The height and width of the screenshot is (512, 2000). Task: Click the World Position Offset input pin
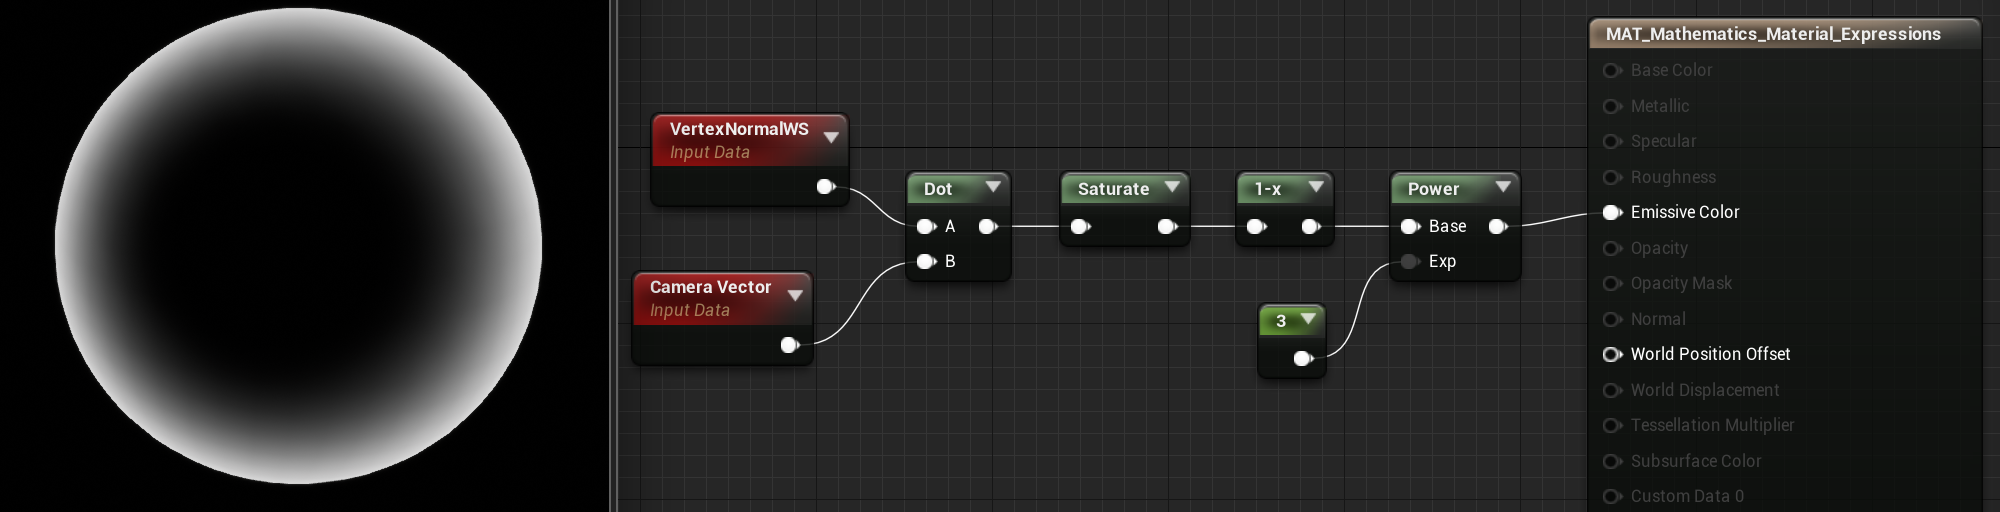1611,354
